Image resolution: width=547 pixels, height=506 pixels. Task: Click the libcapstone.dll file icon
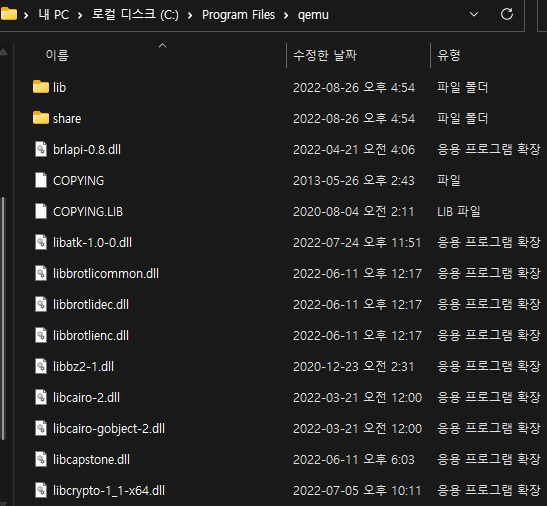[41, 459]
